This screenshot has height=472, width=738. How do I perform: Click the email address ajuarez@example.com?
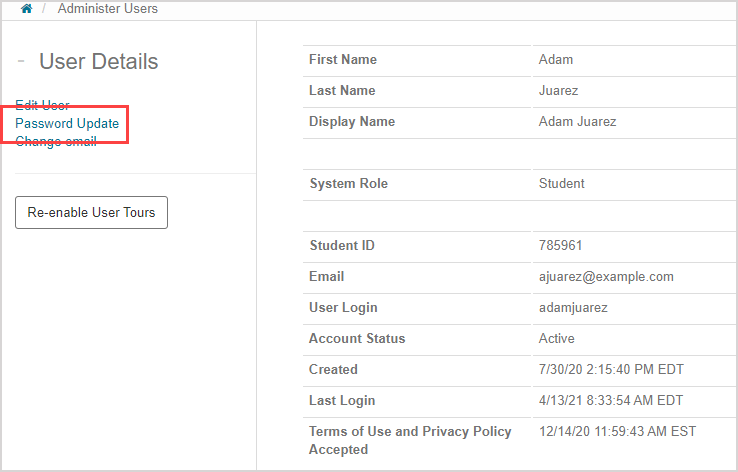606,277
